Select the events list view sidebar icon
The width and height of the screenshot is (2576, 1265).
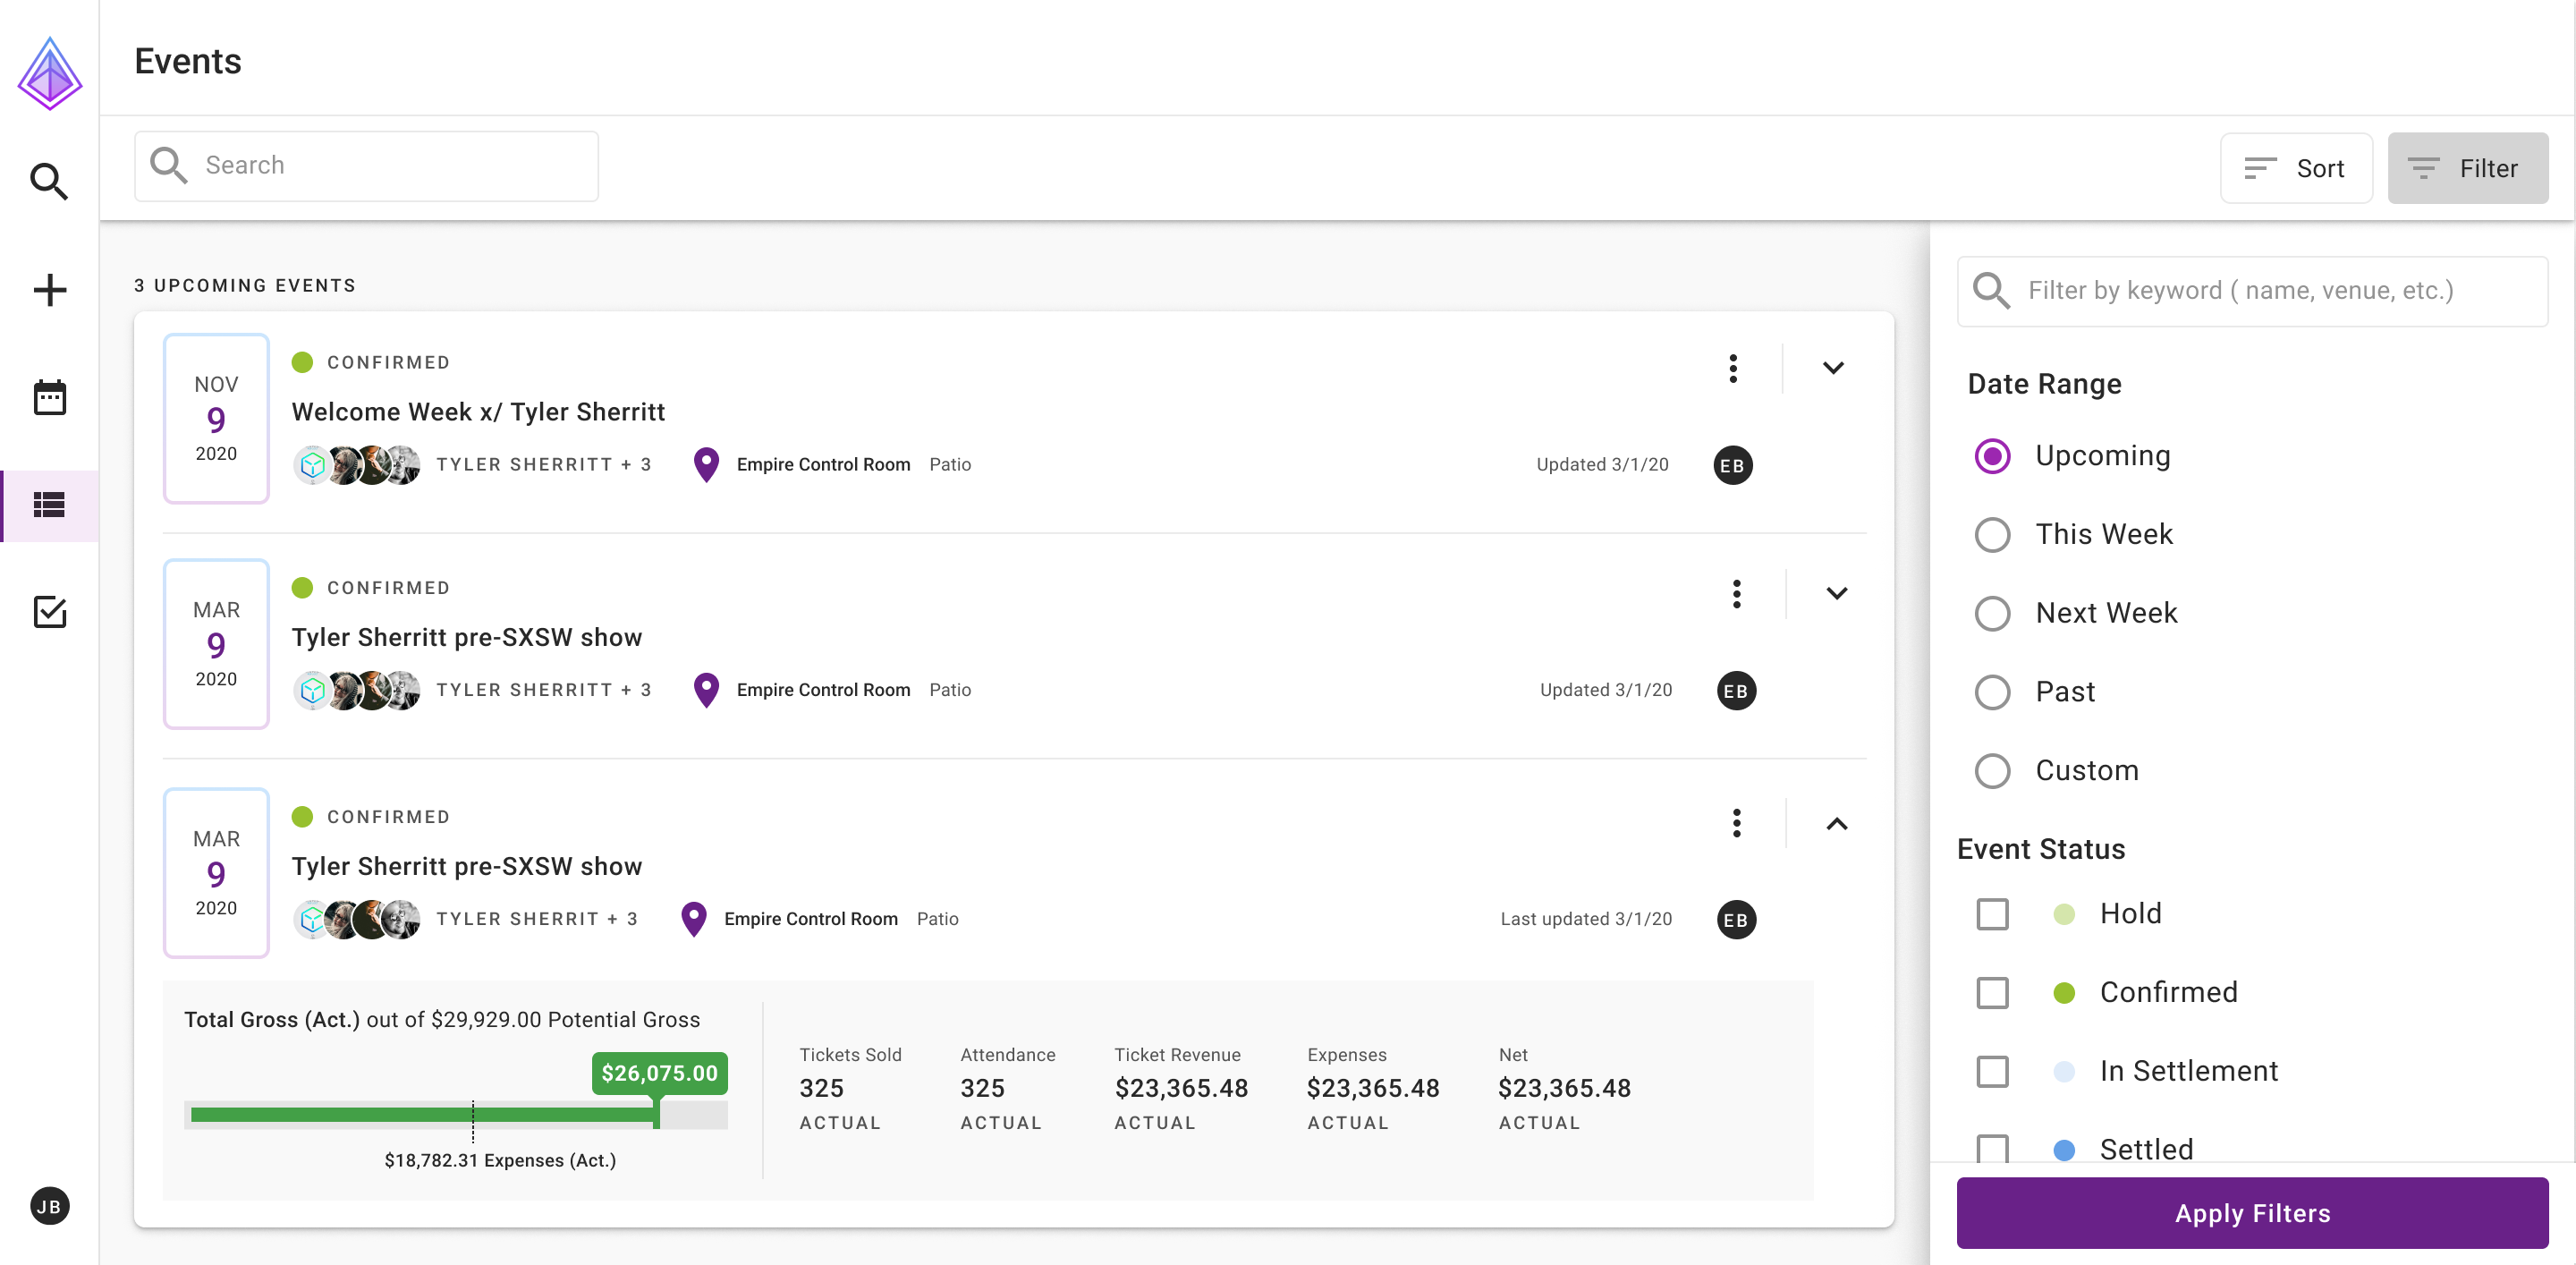coord(49,505)
